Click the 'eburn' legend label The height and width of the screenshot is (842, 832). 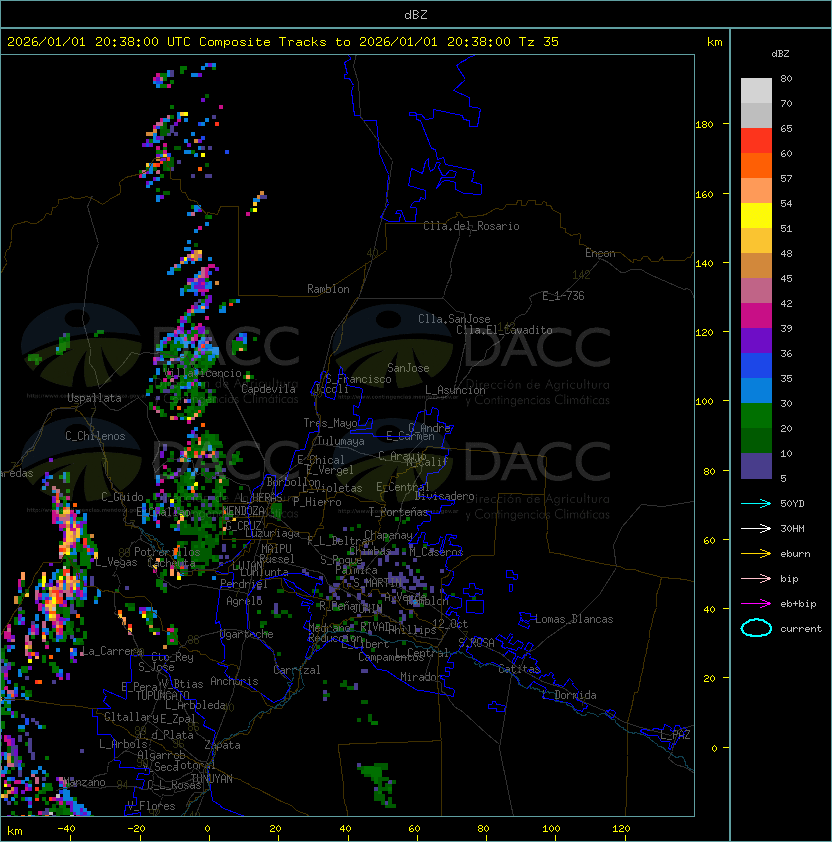pyautogui.click(x=795, y=554)
